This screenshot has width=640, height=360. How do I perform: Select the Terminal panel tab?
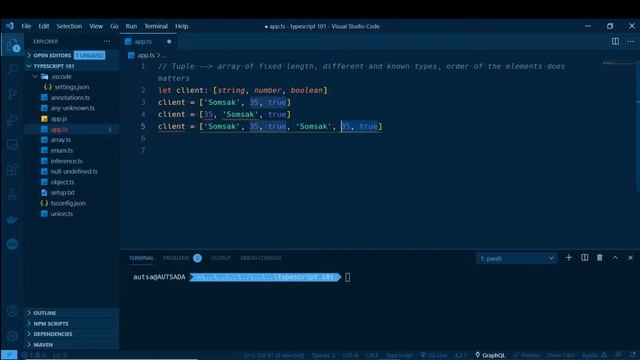[141, 258]
